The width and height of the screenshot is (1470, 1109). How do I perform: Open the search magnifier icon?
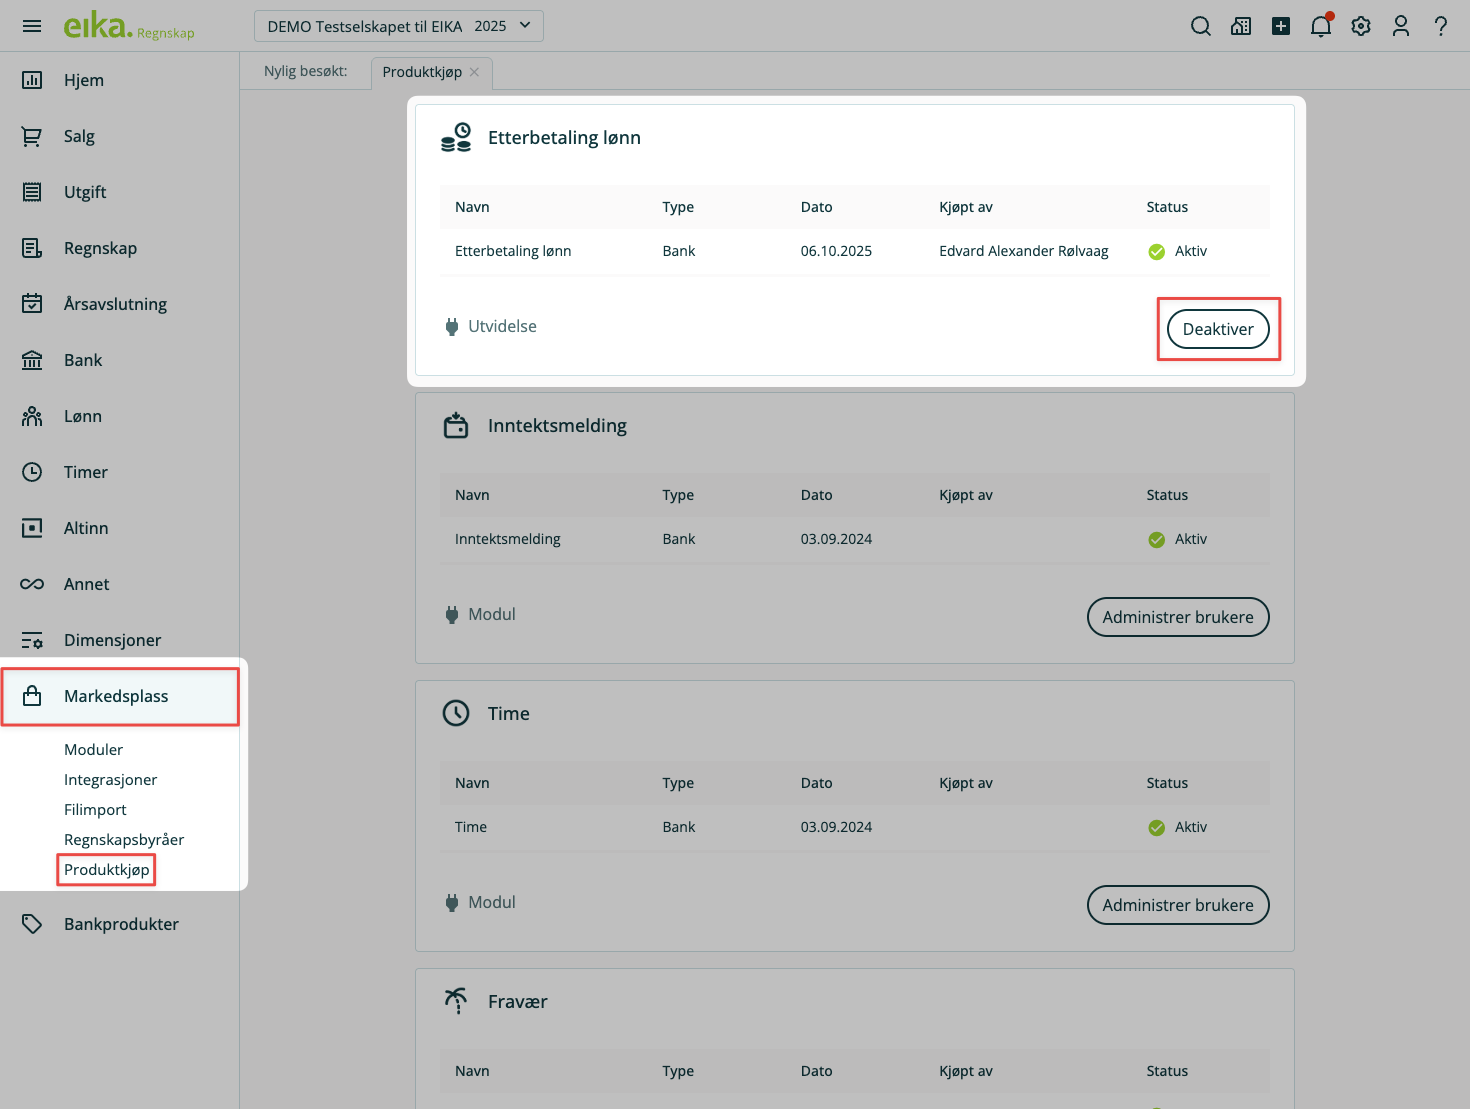(x=1201, y=26)
